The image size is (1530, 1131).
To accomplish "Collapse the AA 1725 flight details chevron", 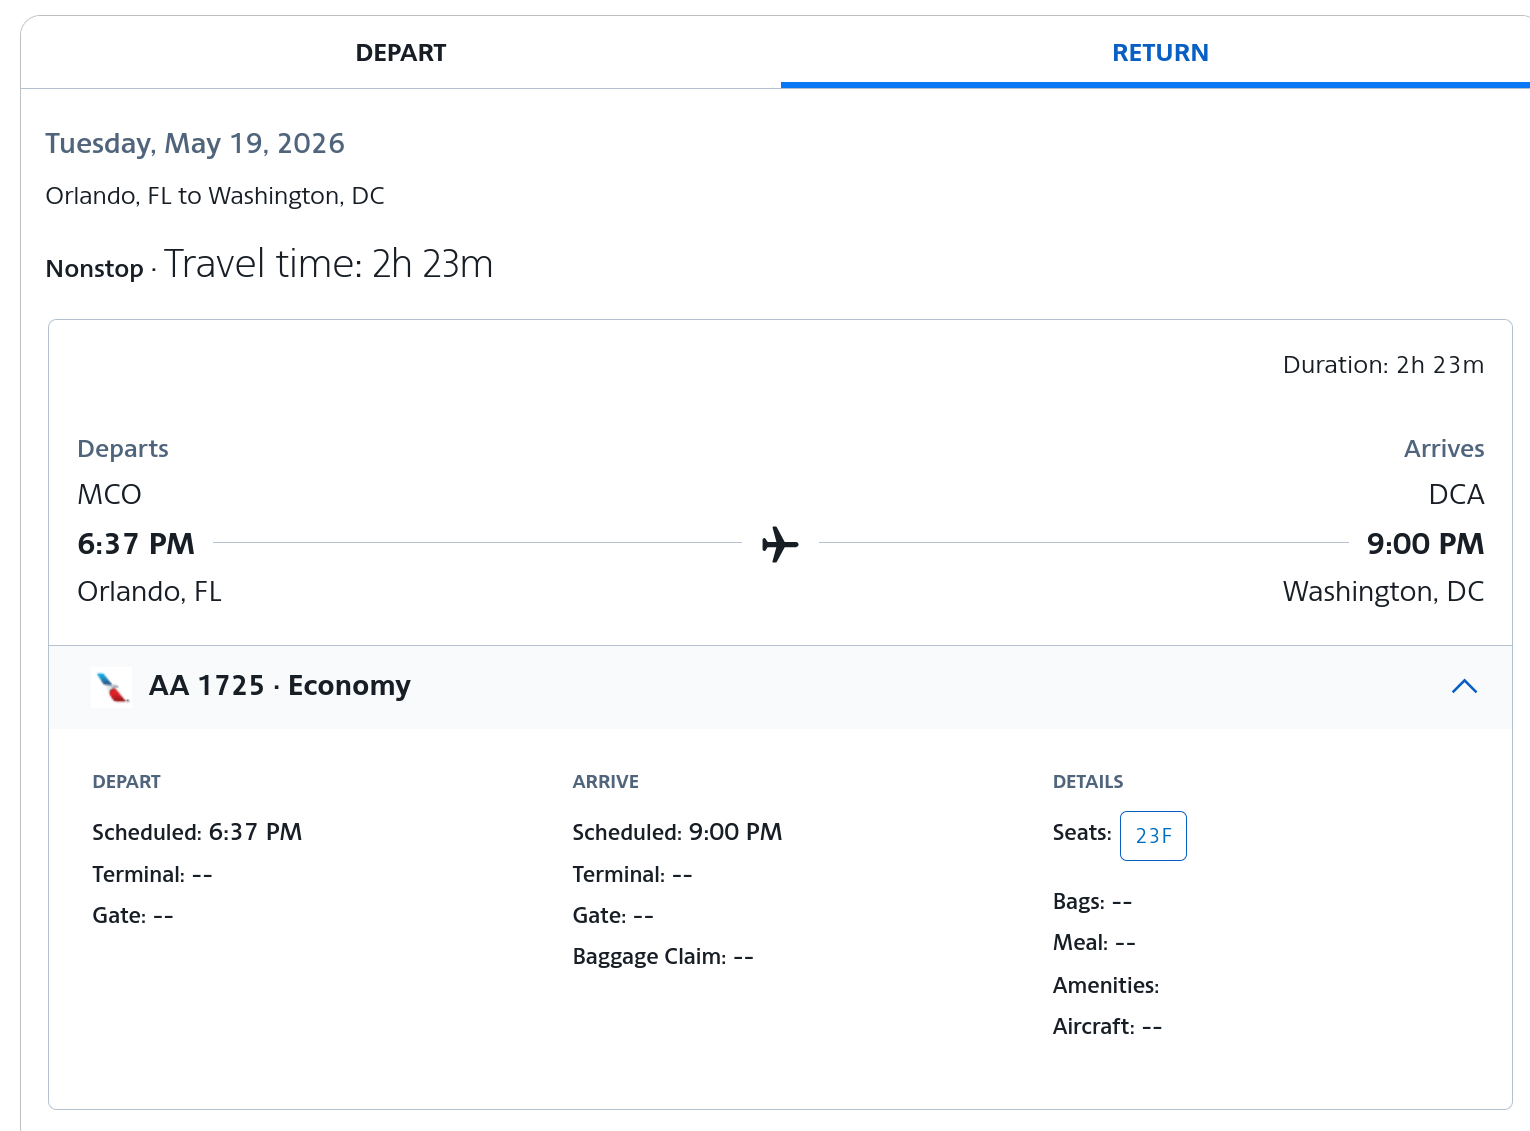I will click(x=1463, y=686).
